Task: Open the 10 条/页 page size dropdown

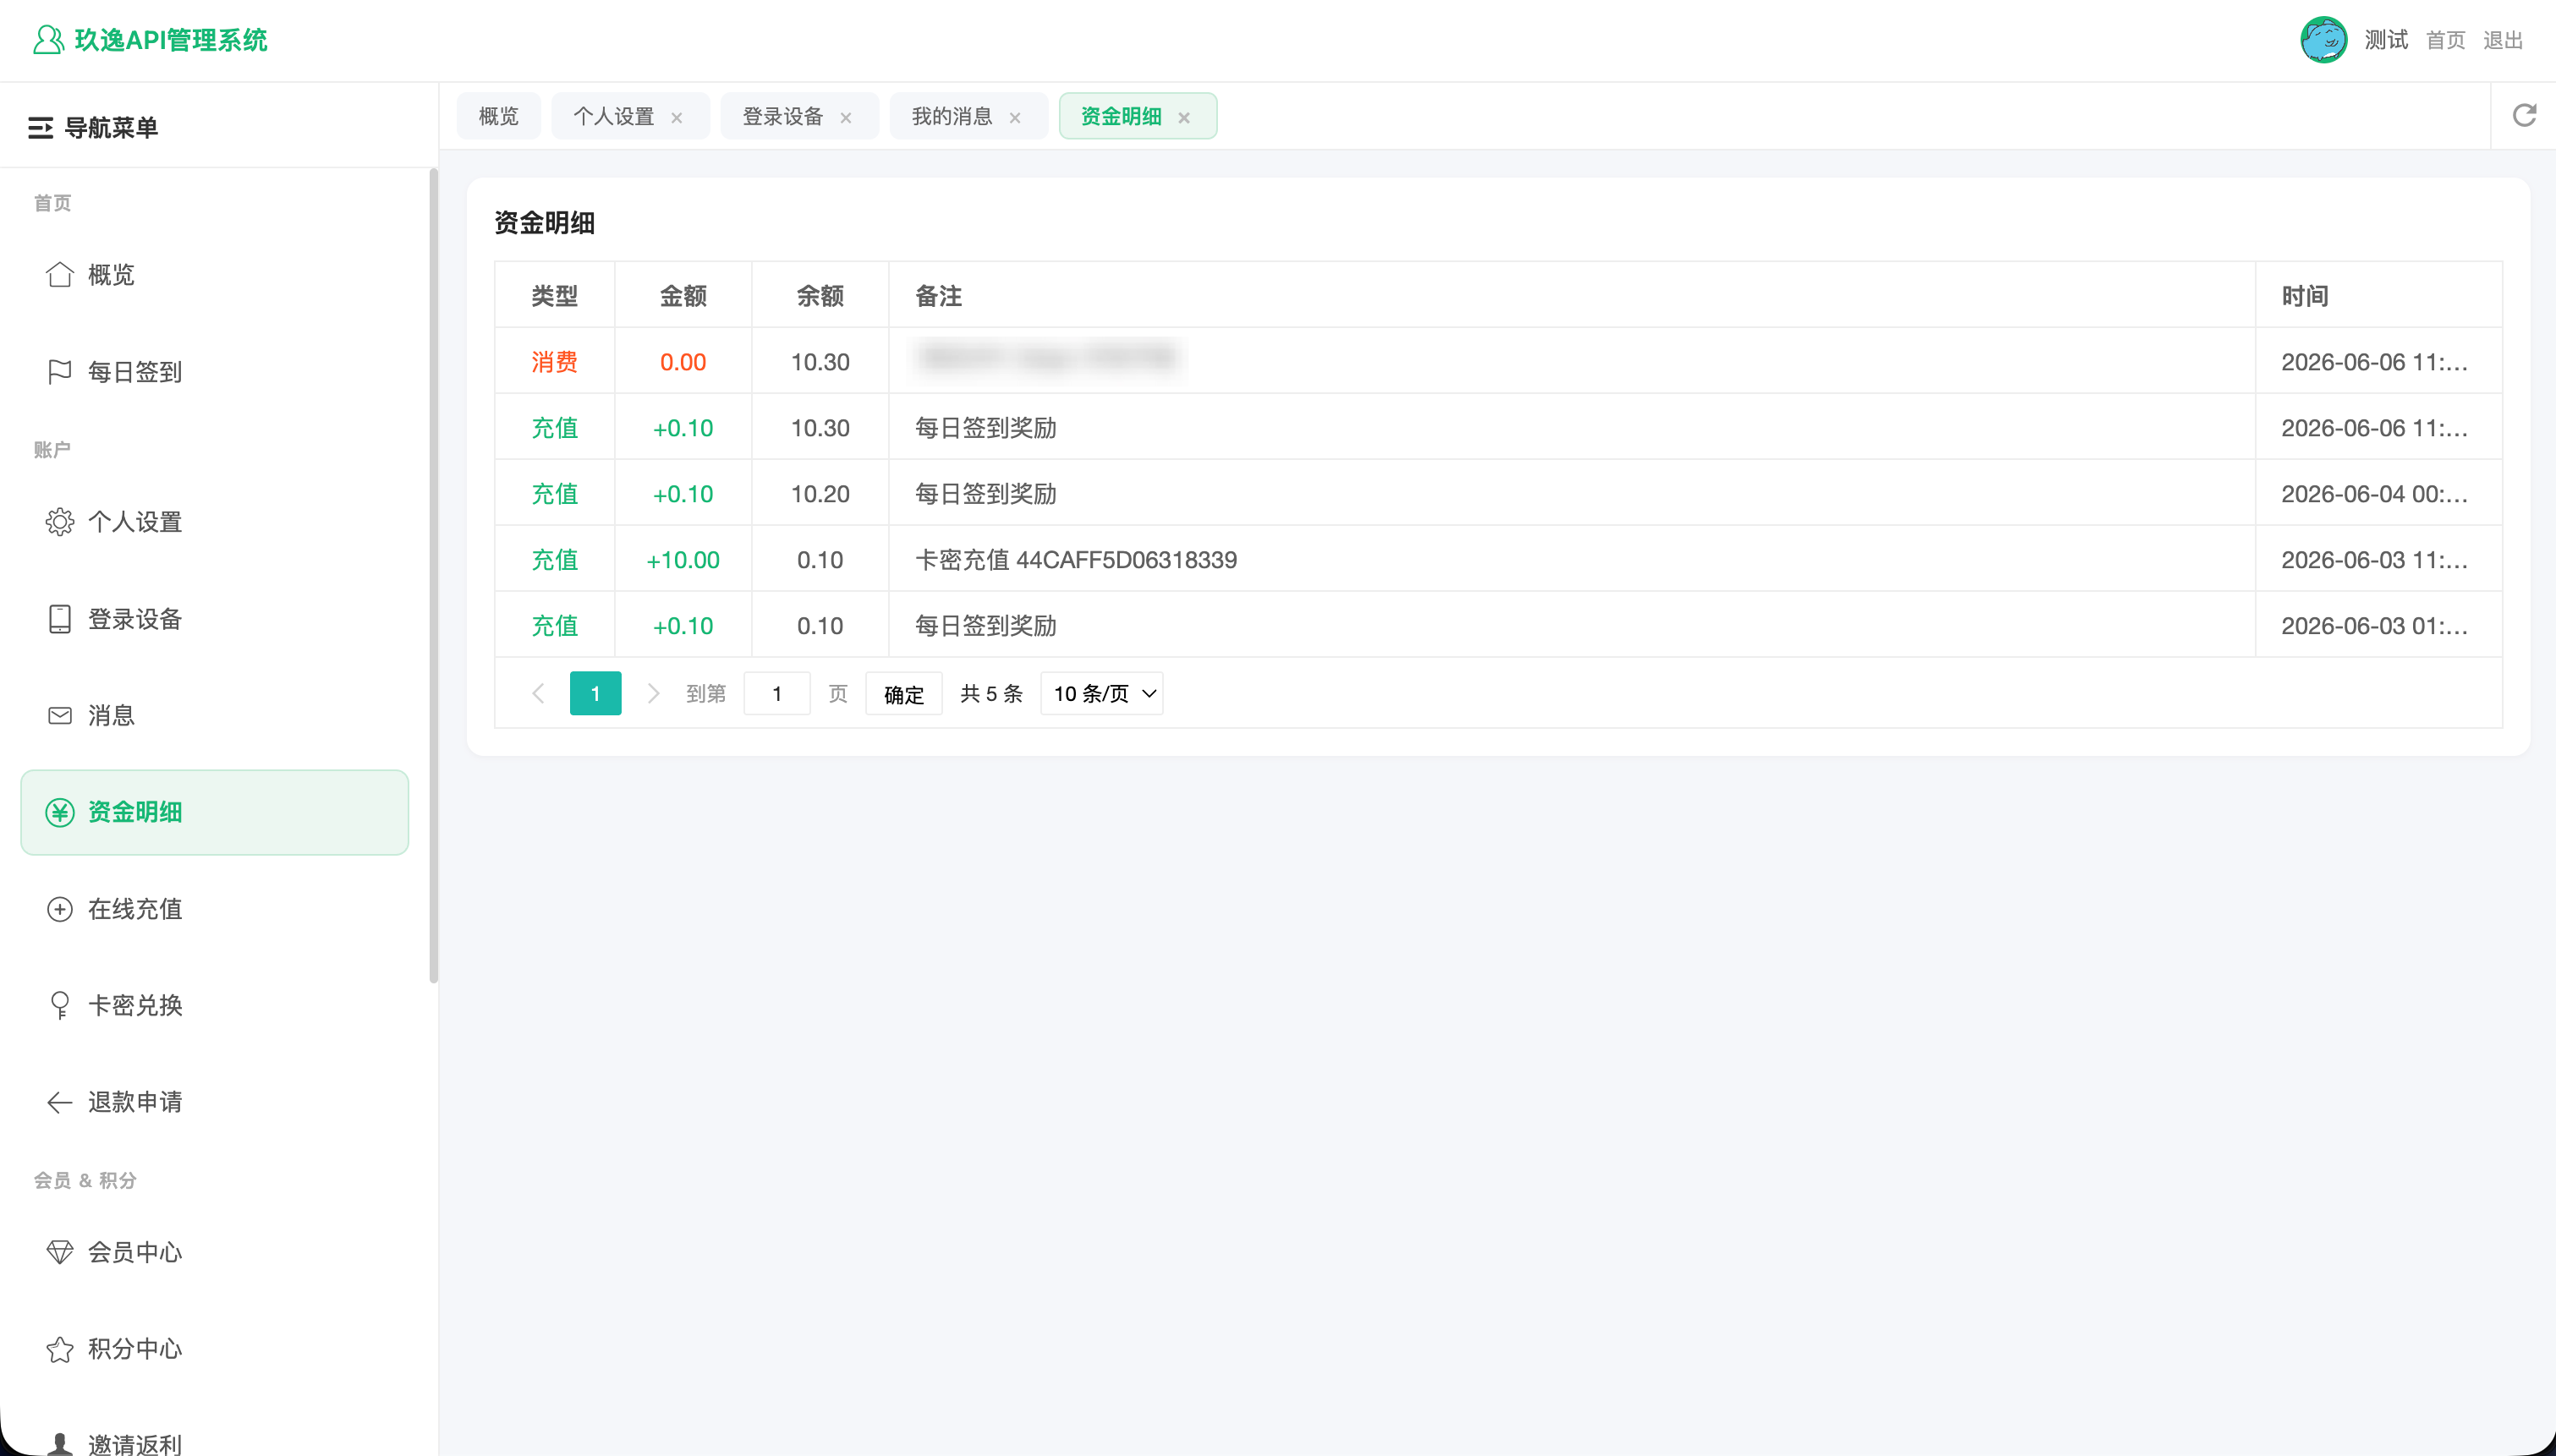Action: 1102,693
